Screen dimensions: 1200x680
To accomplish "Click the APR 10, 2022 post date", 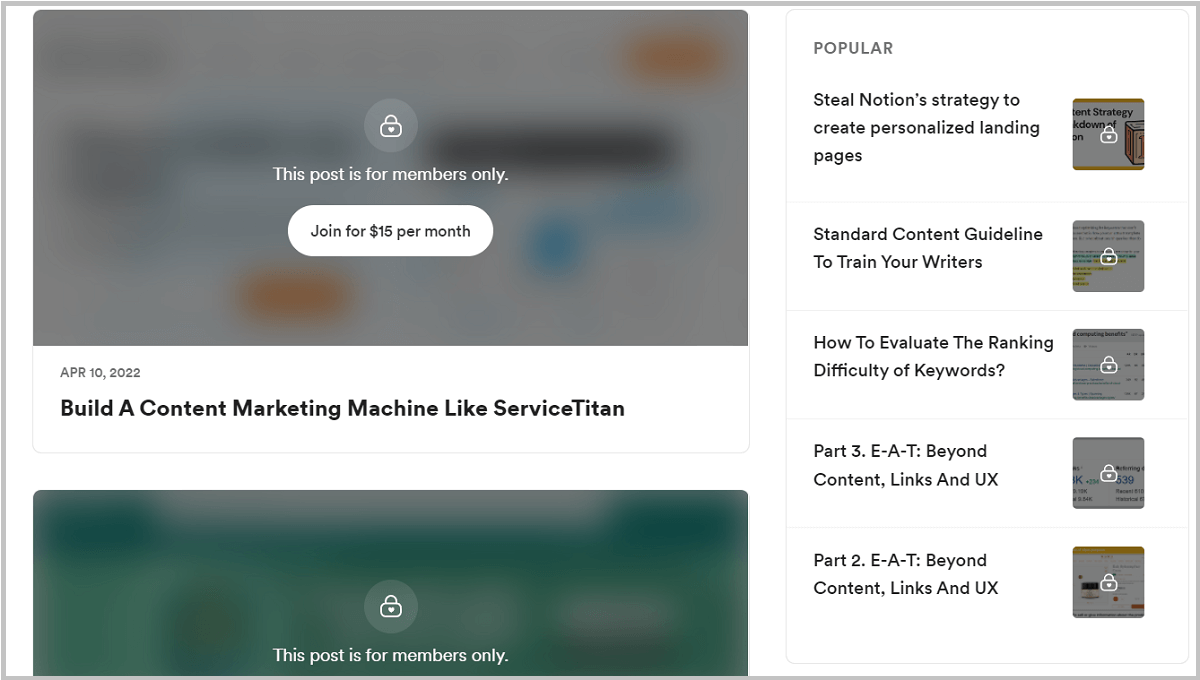I will point(100,373).
